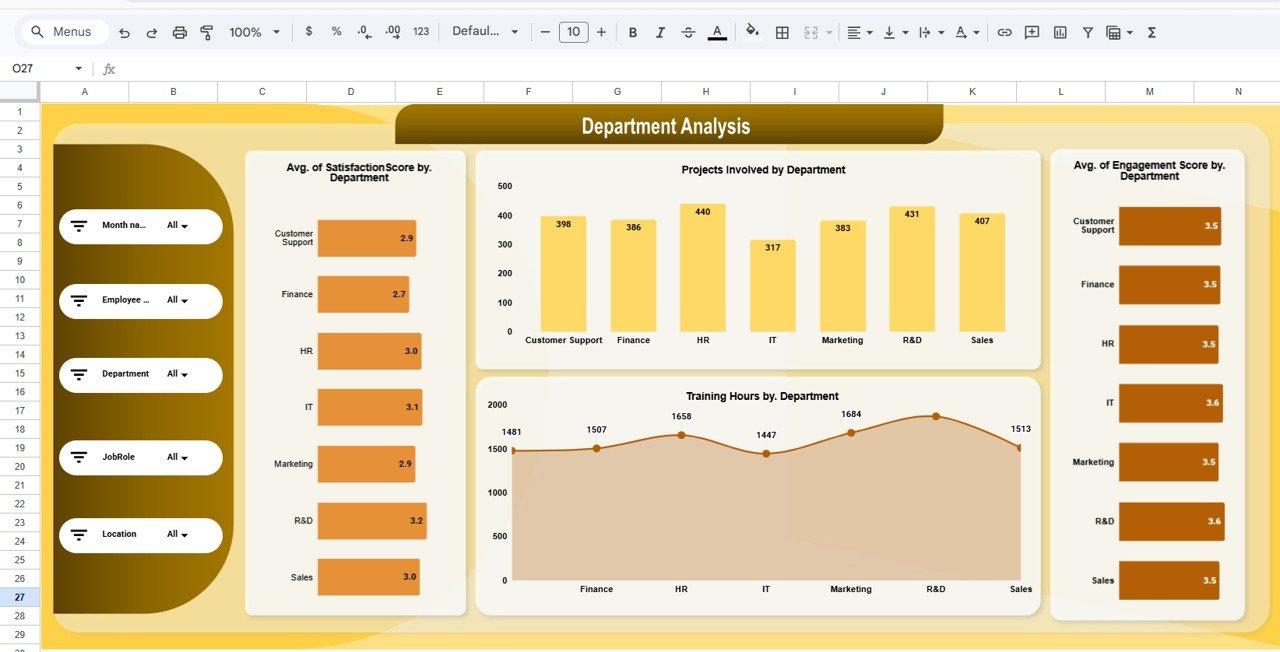
Task: Select the Paint format tool
Action: click(x=206, y=31)
